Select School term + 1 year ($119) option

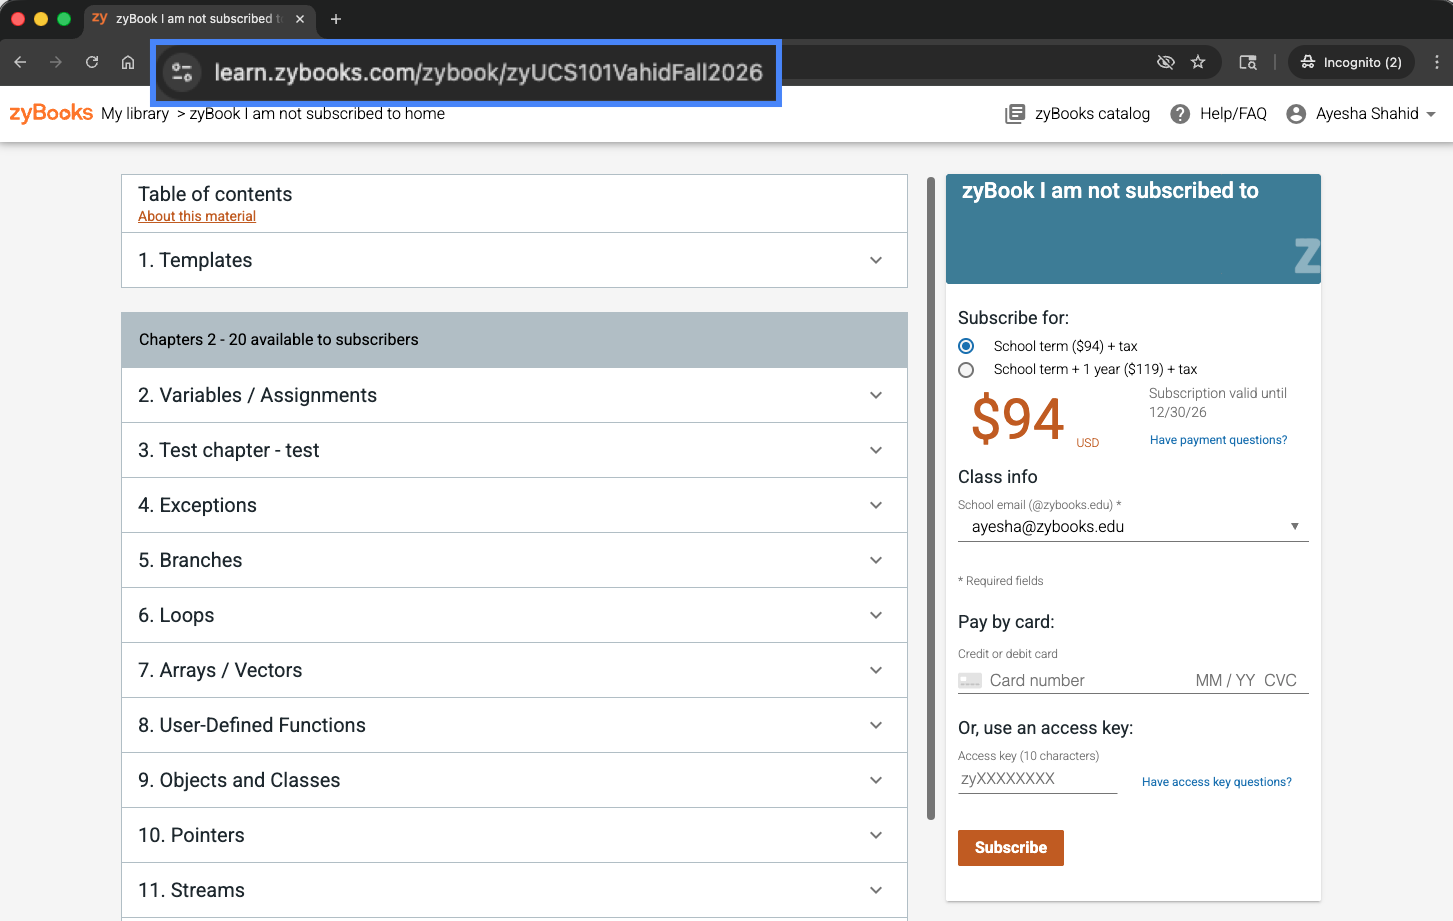pos(966,370)
